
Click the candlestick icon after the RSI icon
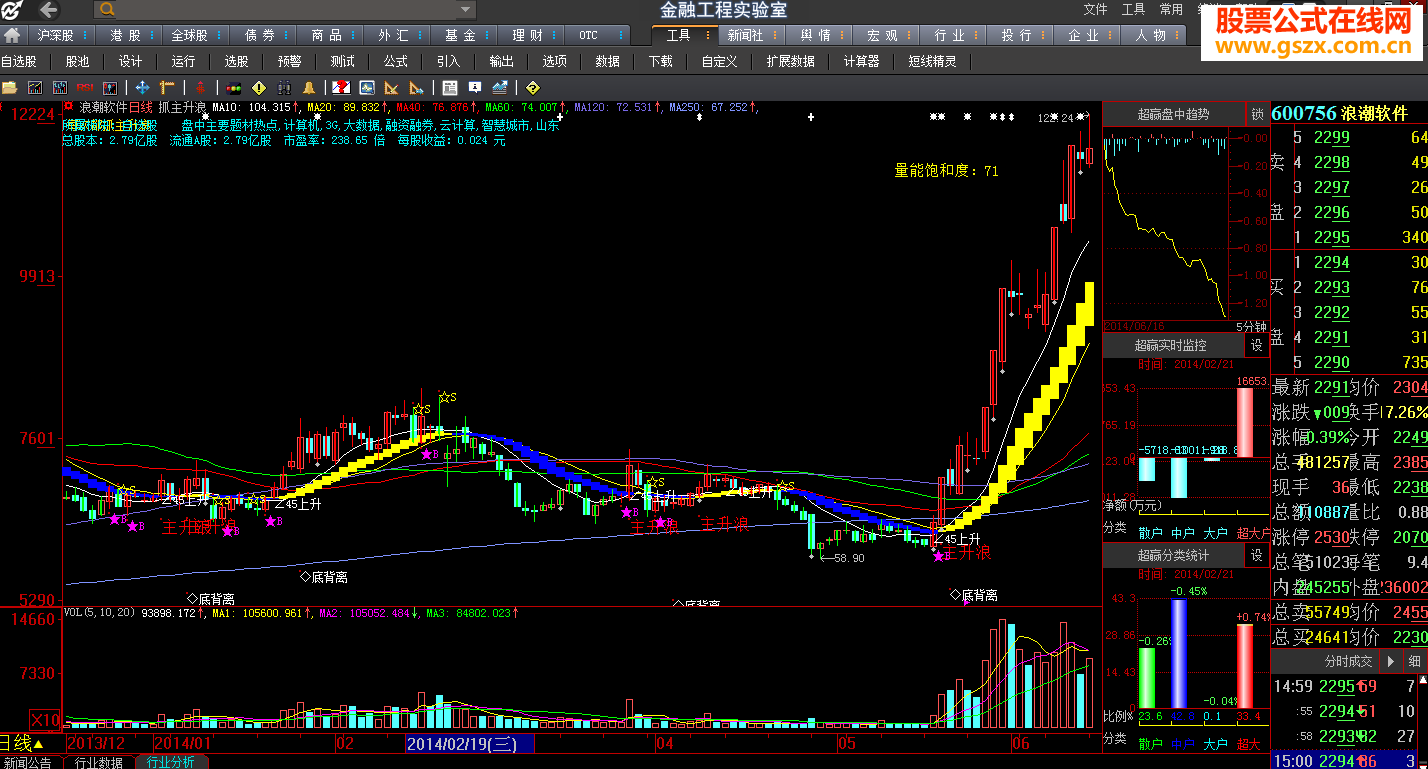tap(110, 88)
